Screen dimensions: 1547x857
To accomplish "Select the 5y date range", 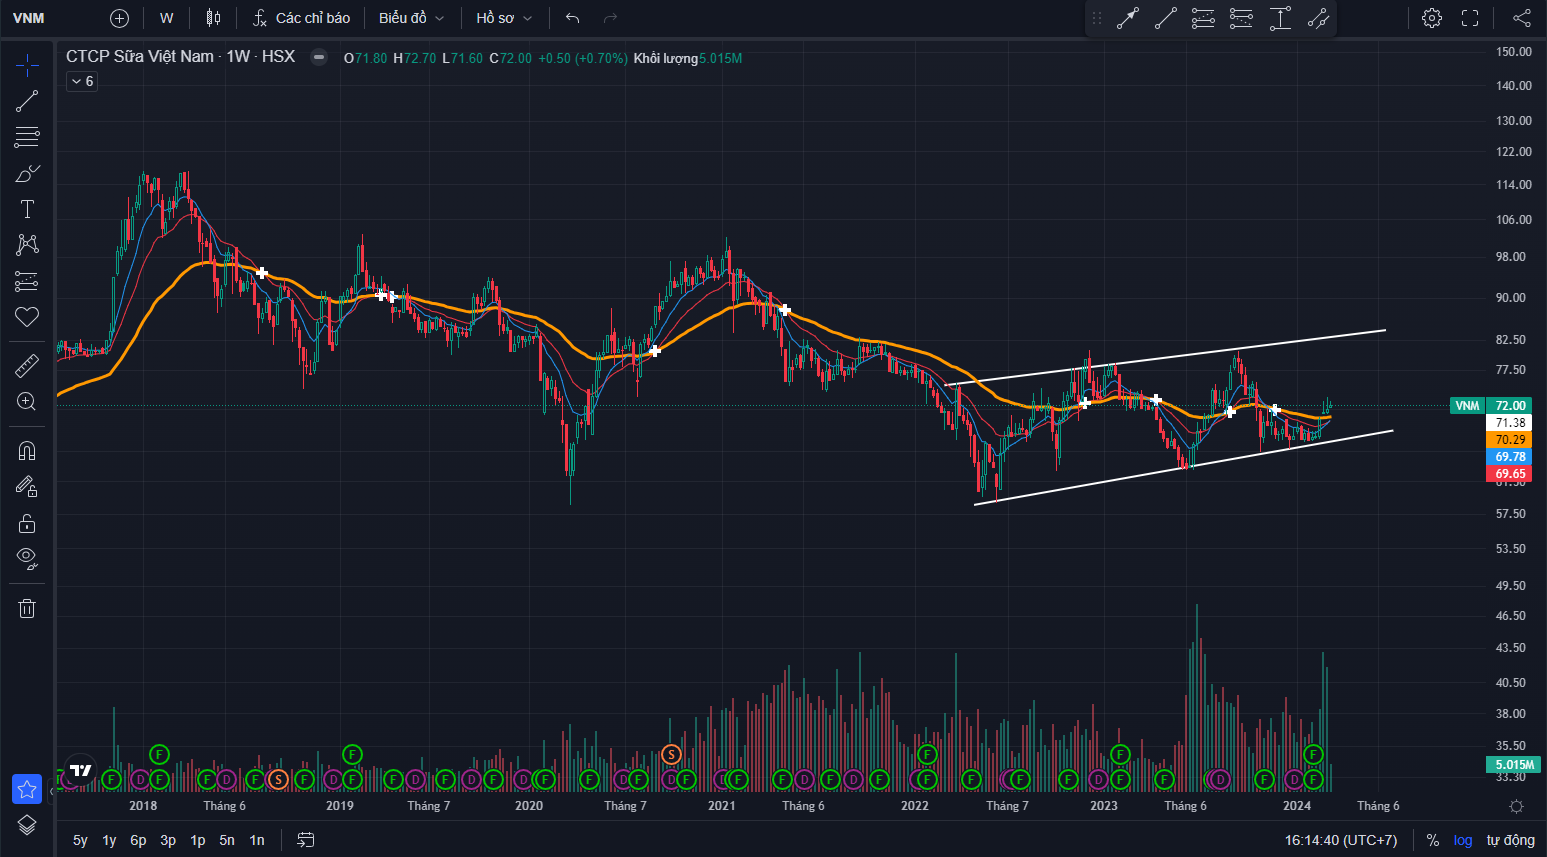I will 80,840.
